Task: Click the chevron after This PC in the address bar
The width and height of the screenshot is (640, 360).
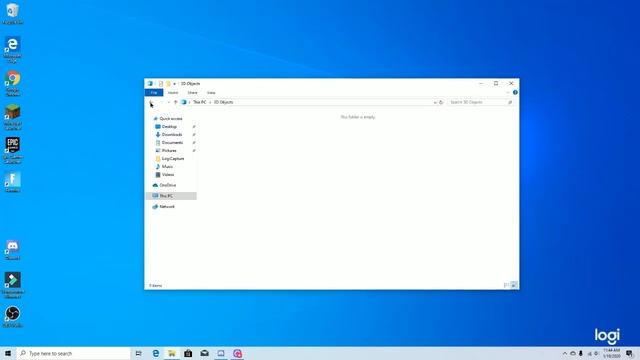Action: click(210, 102)
